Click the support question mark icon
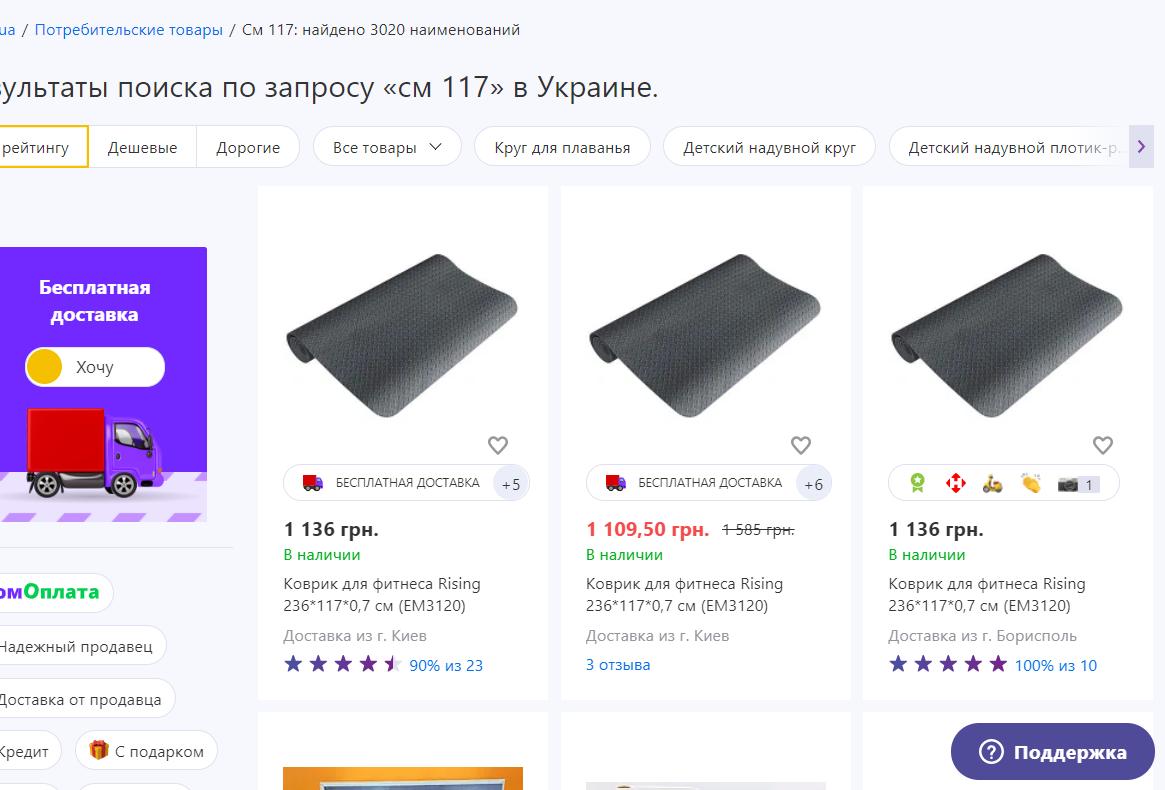The width and height of the screenshot is (1165, 790). [990, 752]
